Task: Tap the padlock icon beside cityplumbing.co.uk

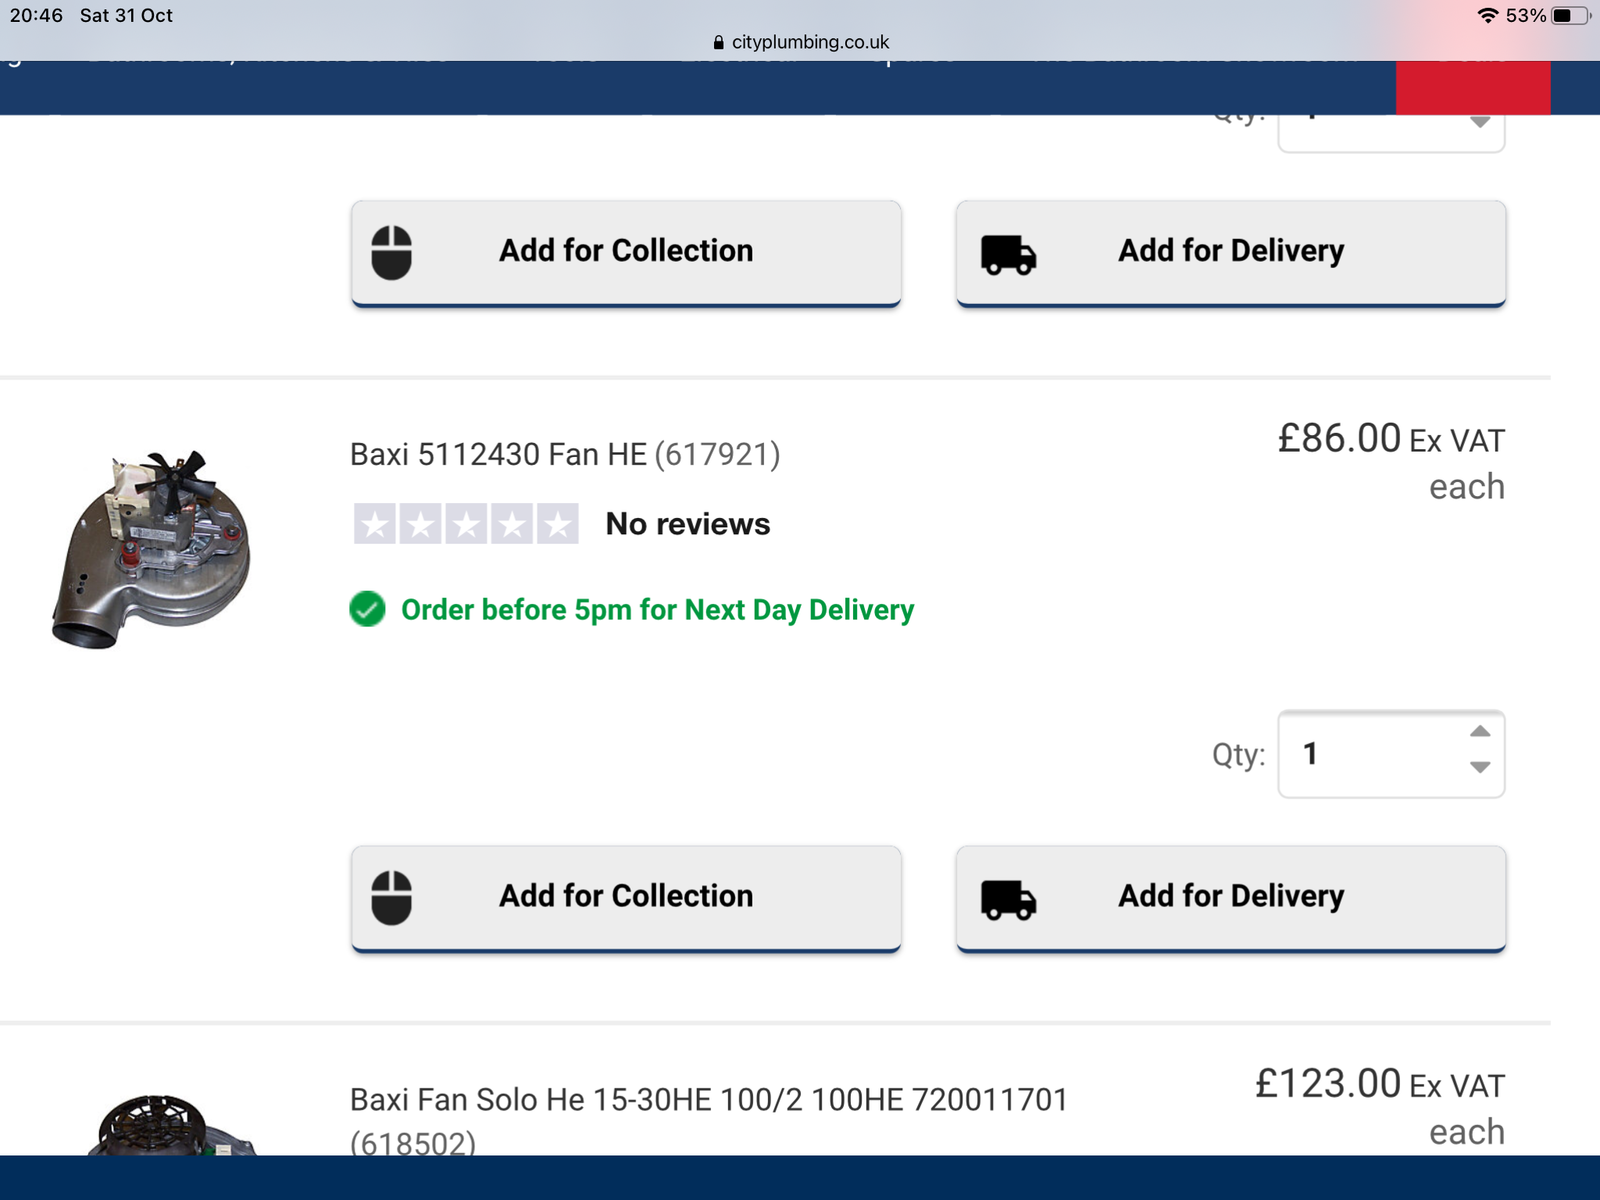Action: pos(718,43)
